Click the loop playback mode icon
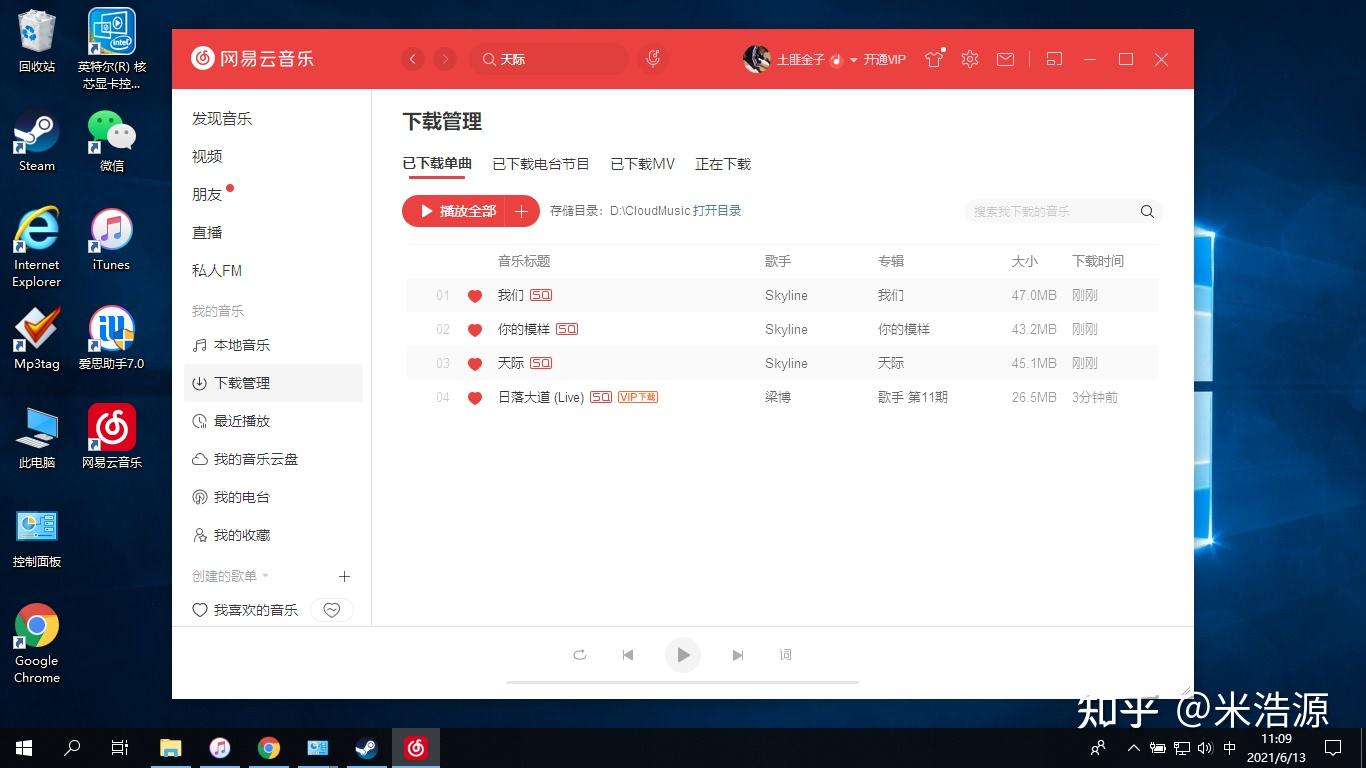1366x768 pixels. [x=579, y=655]
